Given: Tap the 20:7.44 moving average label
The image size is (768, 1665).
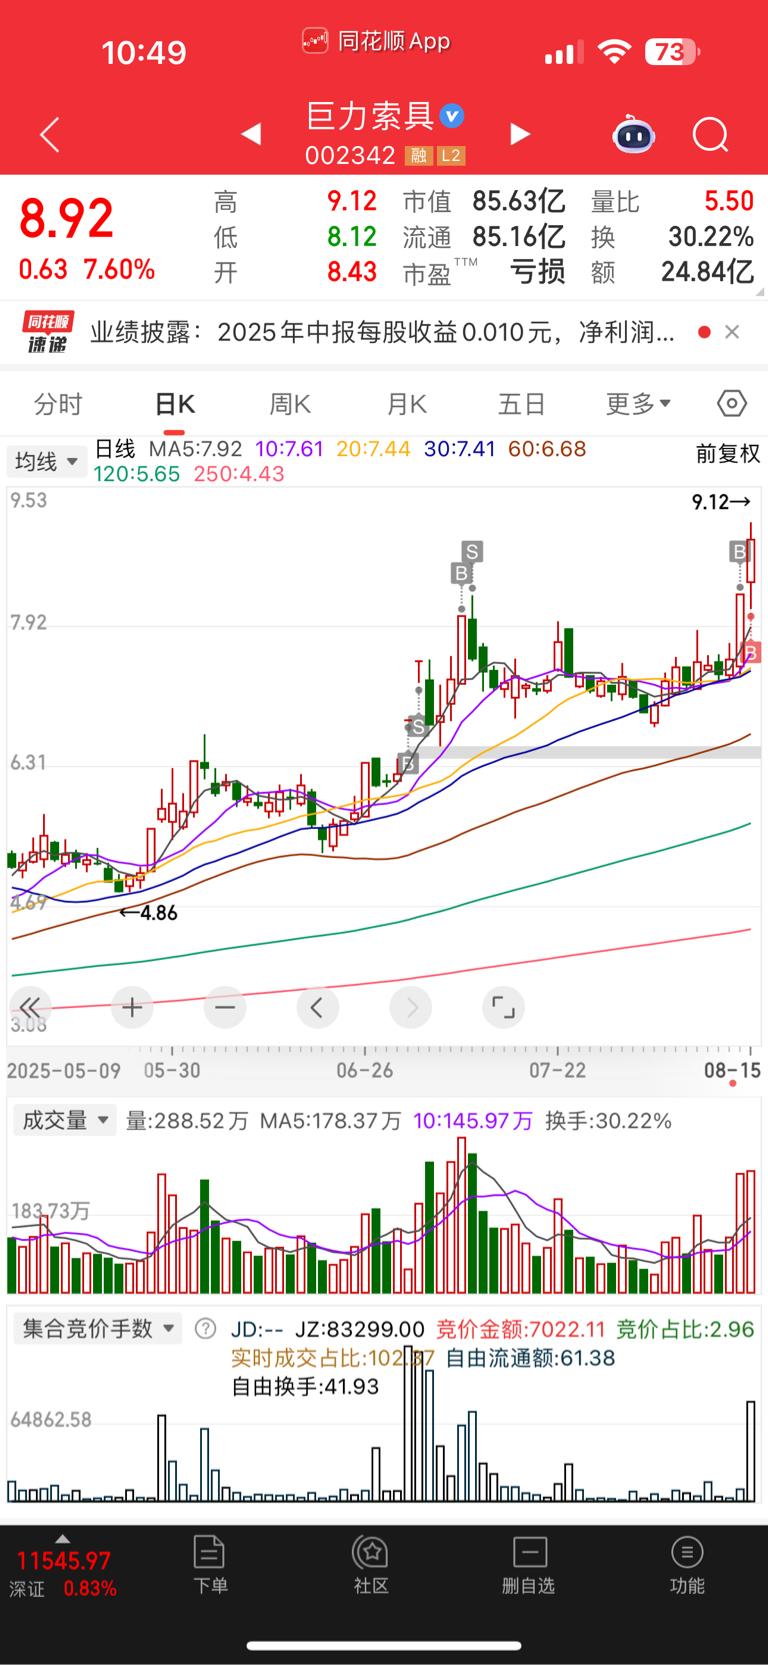Looking at the screenshot, I should (x=373, y=449).
